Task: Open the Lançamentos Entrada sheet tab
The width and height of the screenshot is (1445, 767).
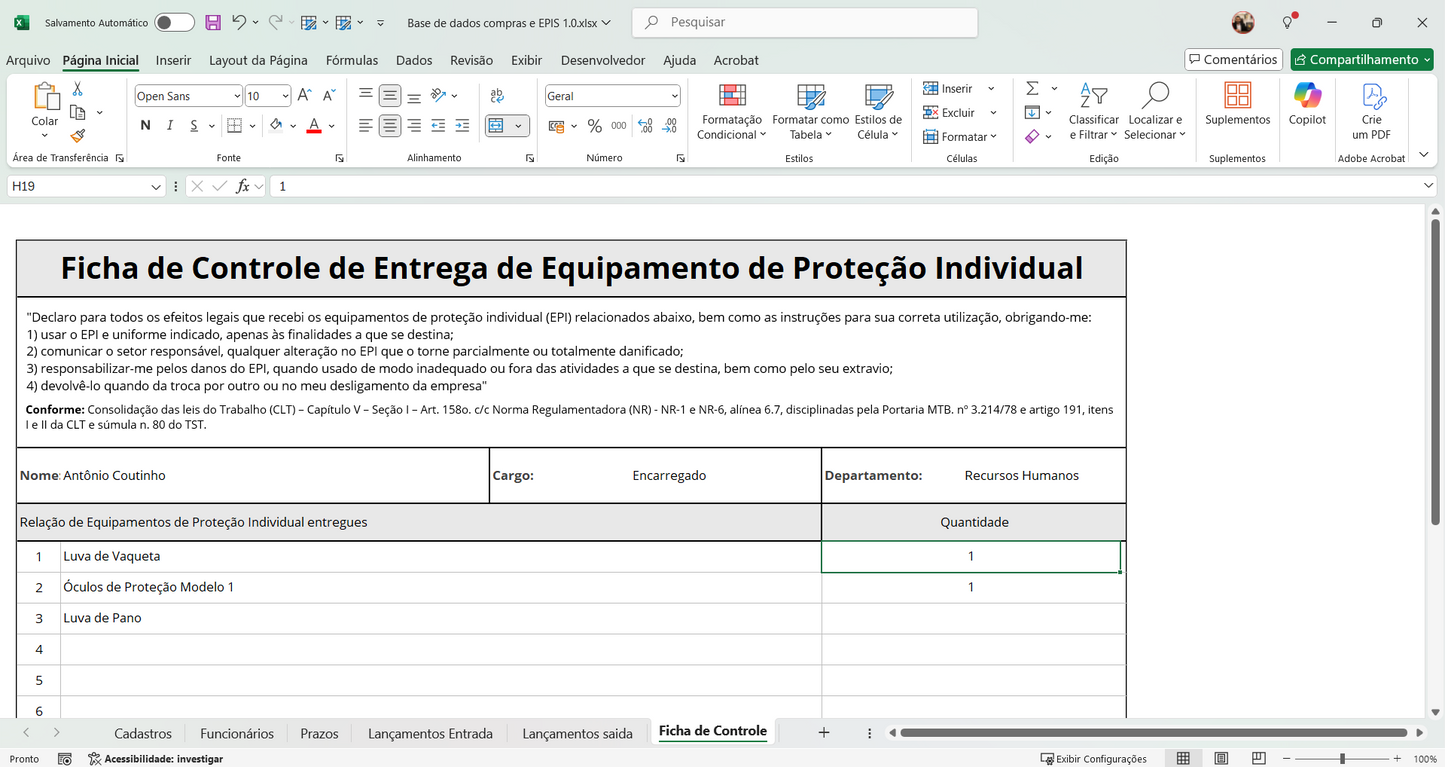Action: 430,733
